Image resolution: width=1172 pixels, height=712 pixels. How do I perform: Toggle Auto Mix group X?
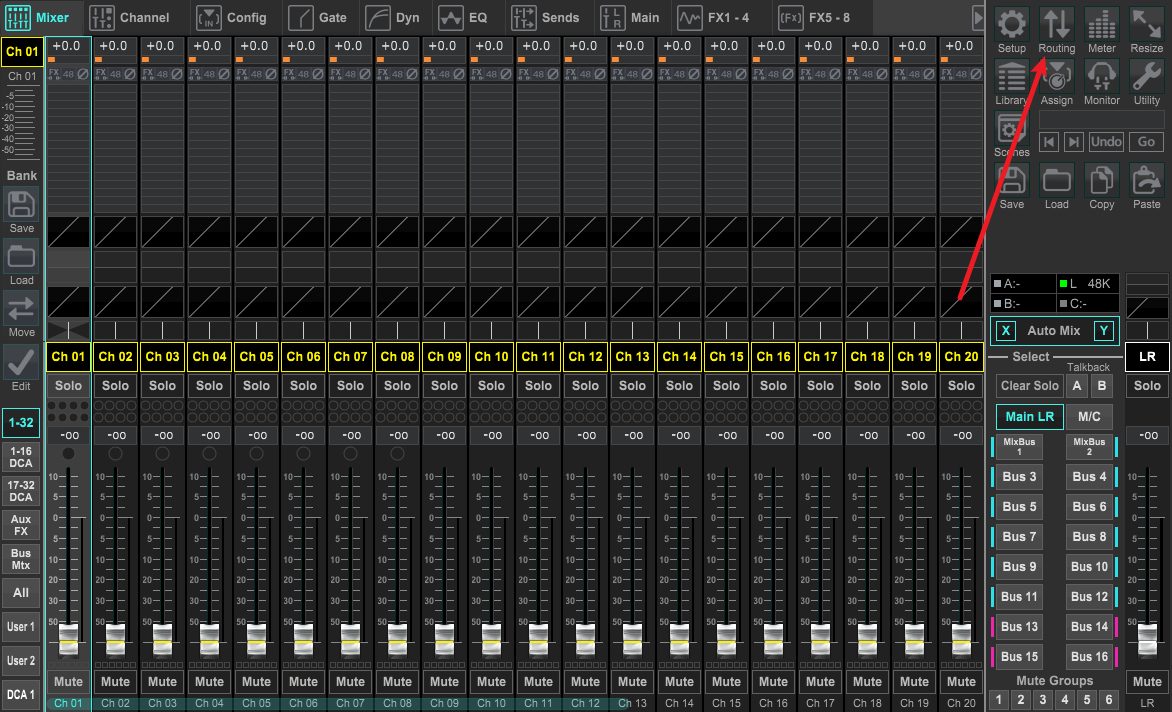[1006, 331]
